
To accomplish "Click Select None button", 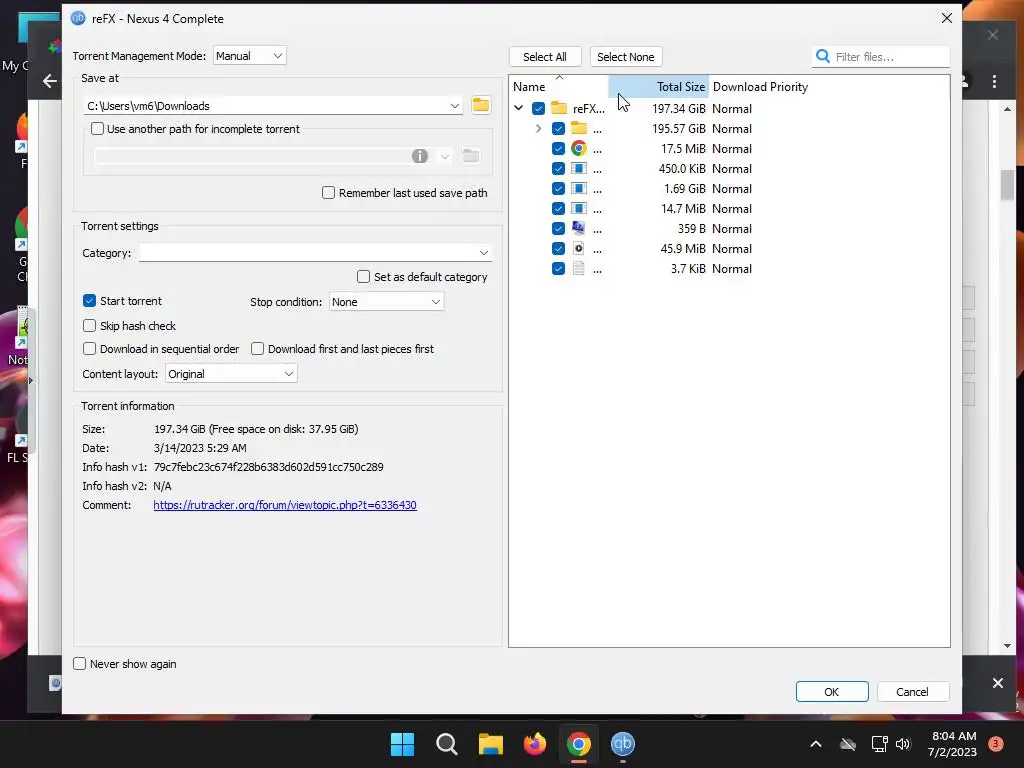I will (x=626, y=57).
